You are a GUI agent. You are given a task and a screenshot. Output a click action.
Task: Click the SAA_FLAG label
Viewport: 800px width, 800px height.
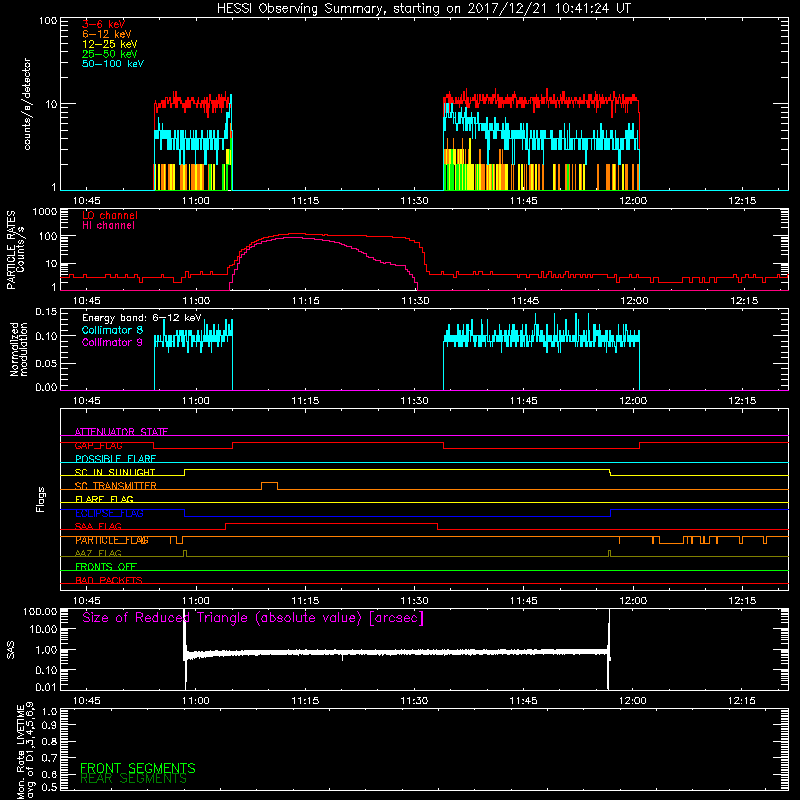pyautogui.click(x=98, y=527)
